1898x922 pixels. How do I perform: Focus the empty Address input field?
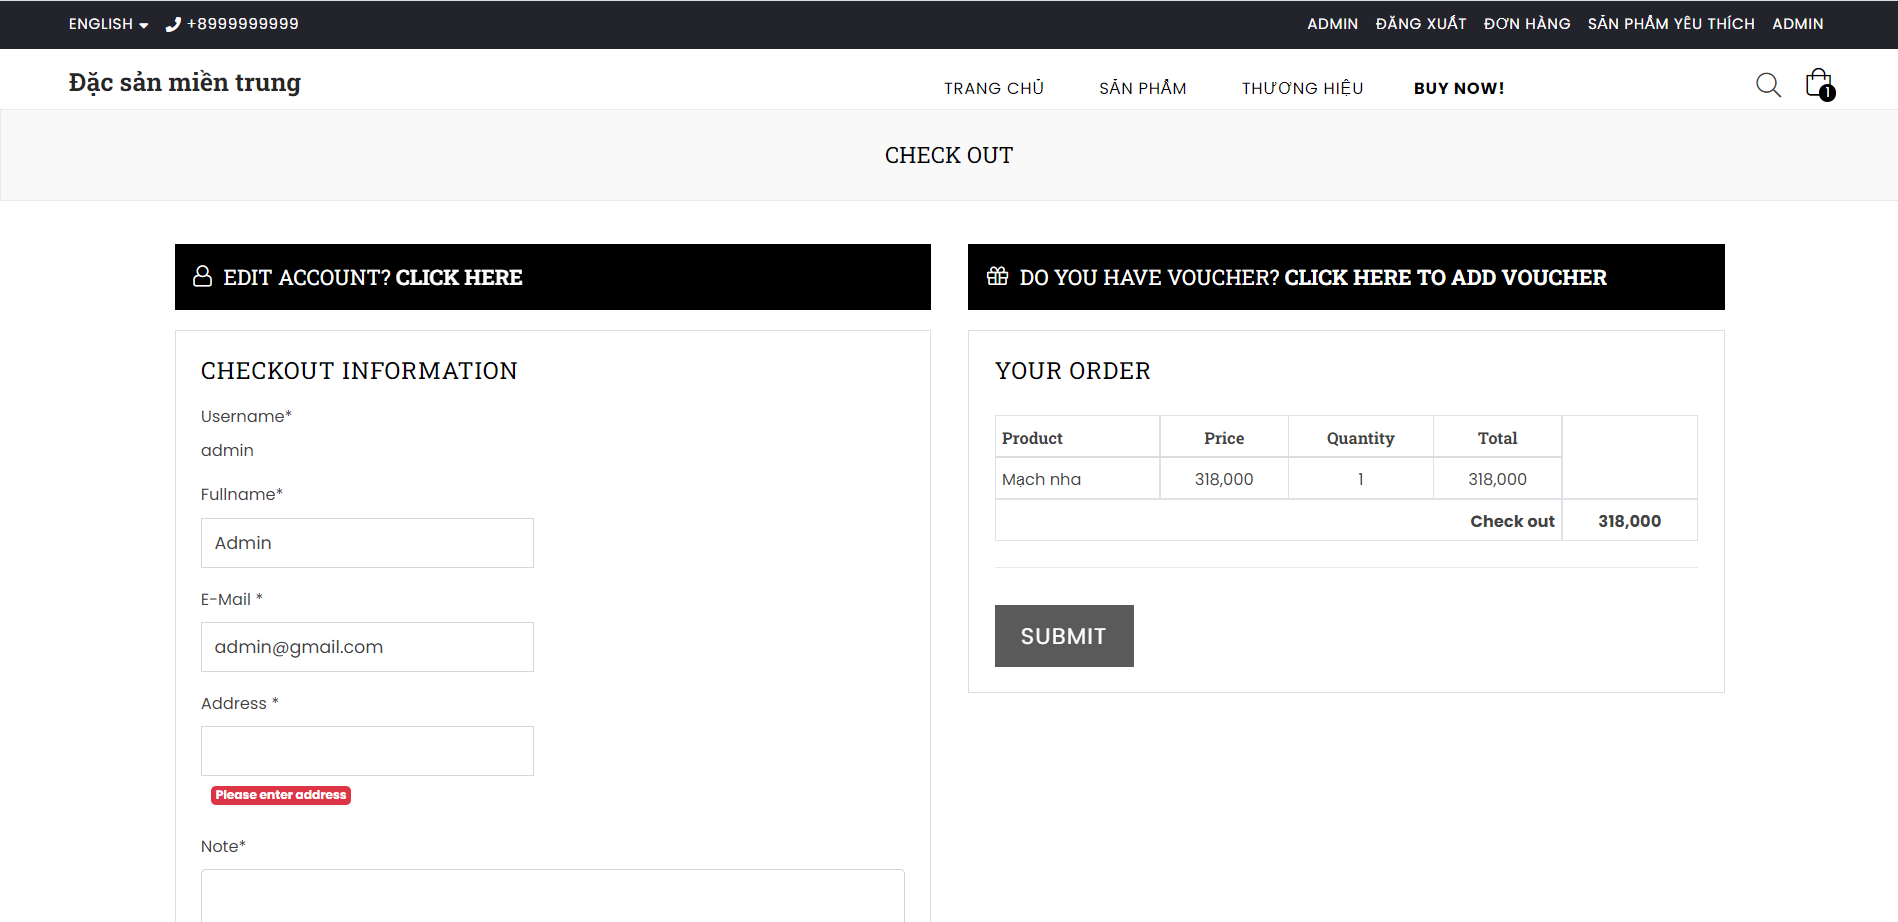[x=367, y=751]
